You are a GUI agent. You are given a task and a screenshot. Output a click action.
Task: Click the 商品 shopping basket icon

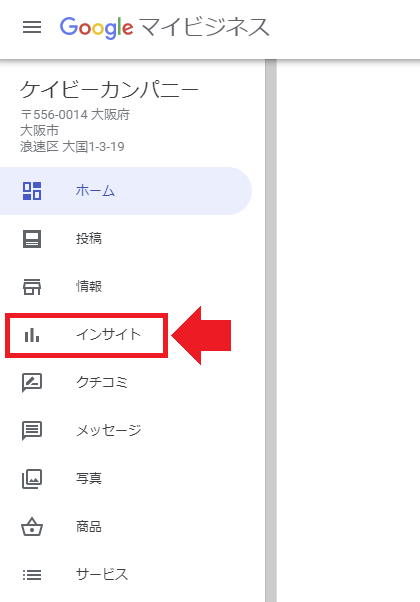[32, 526]
